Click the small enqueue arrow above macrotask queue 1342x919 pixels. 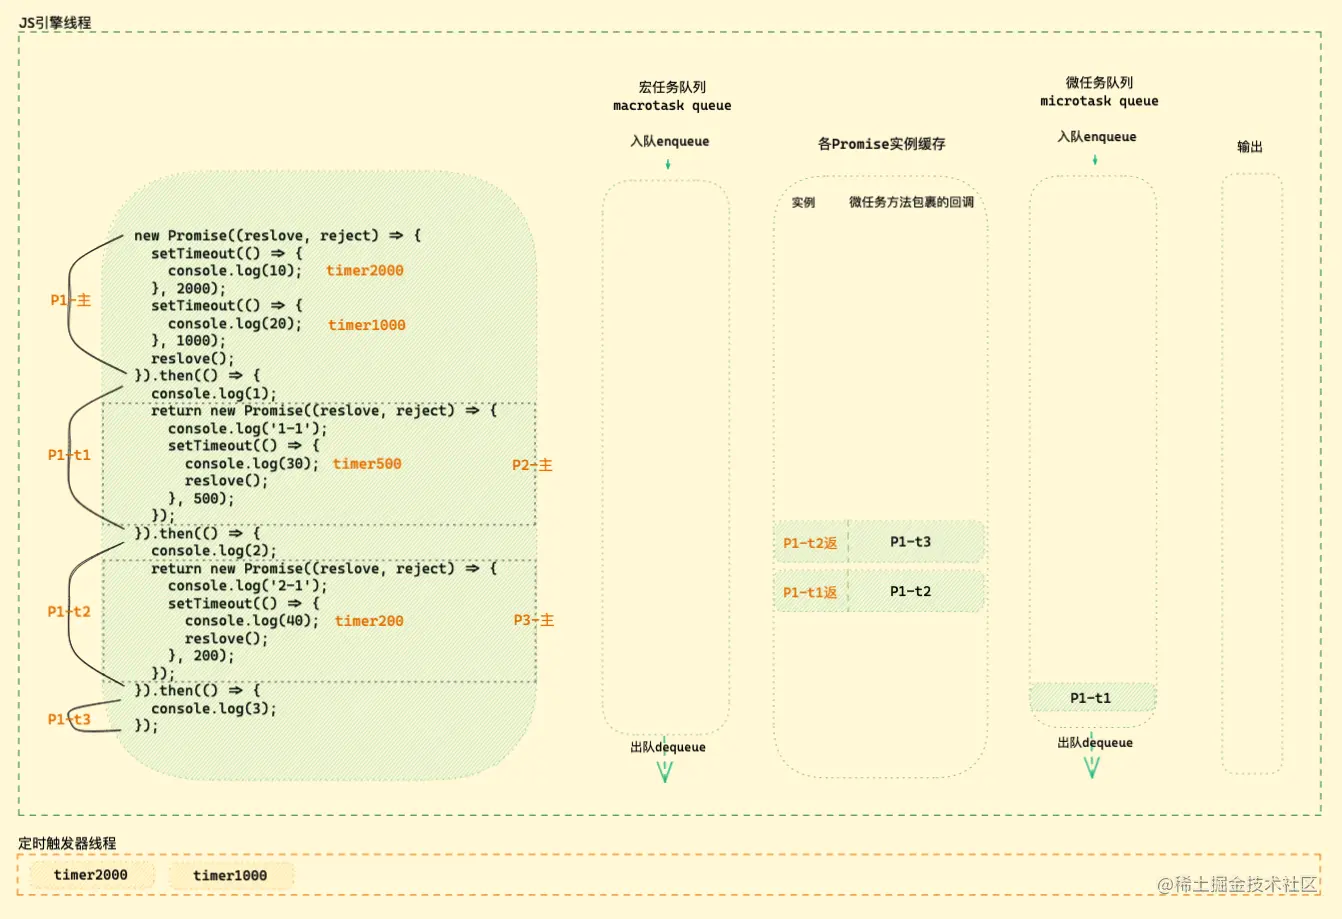(x=668, y=164)
